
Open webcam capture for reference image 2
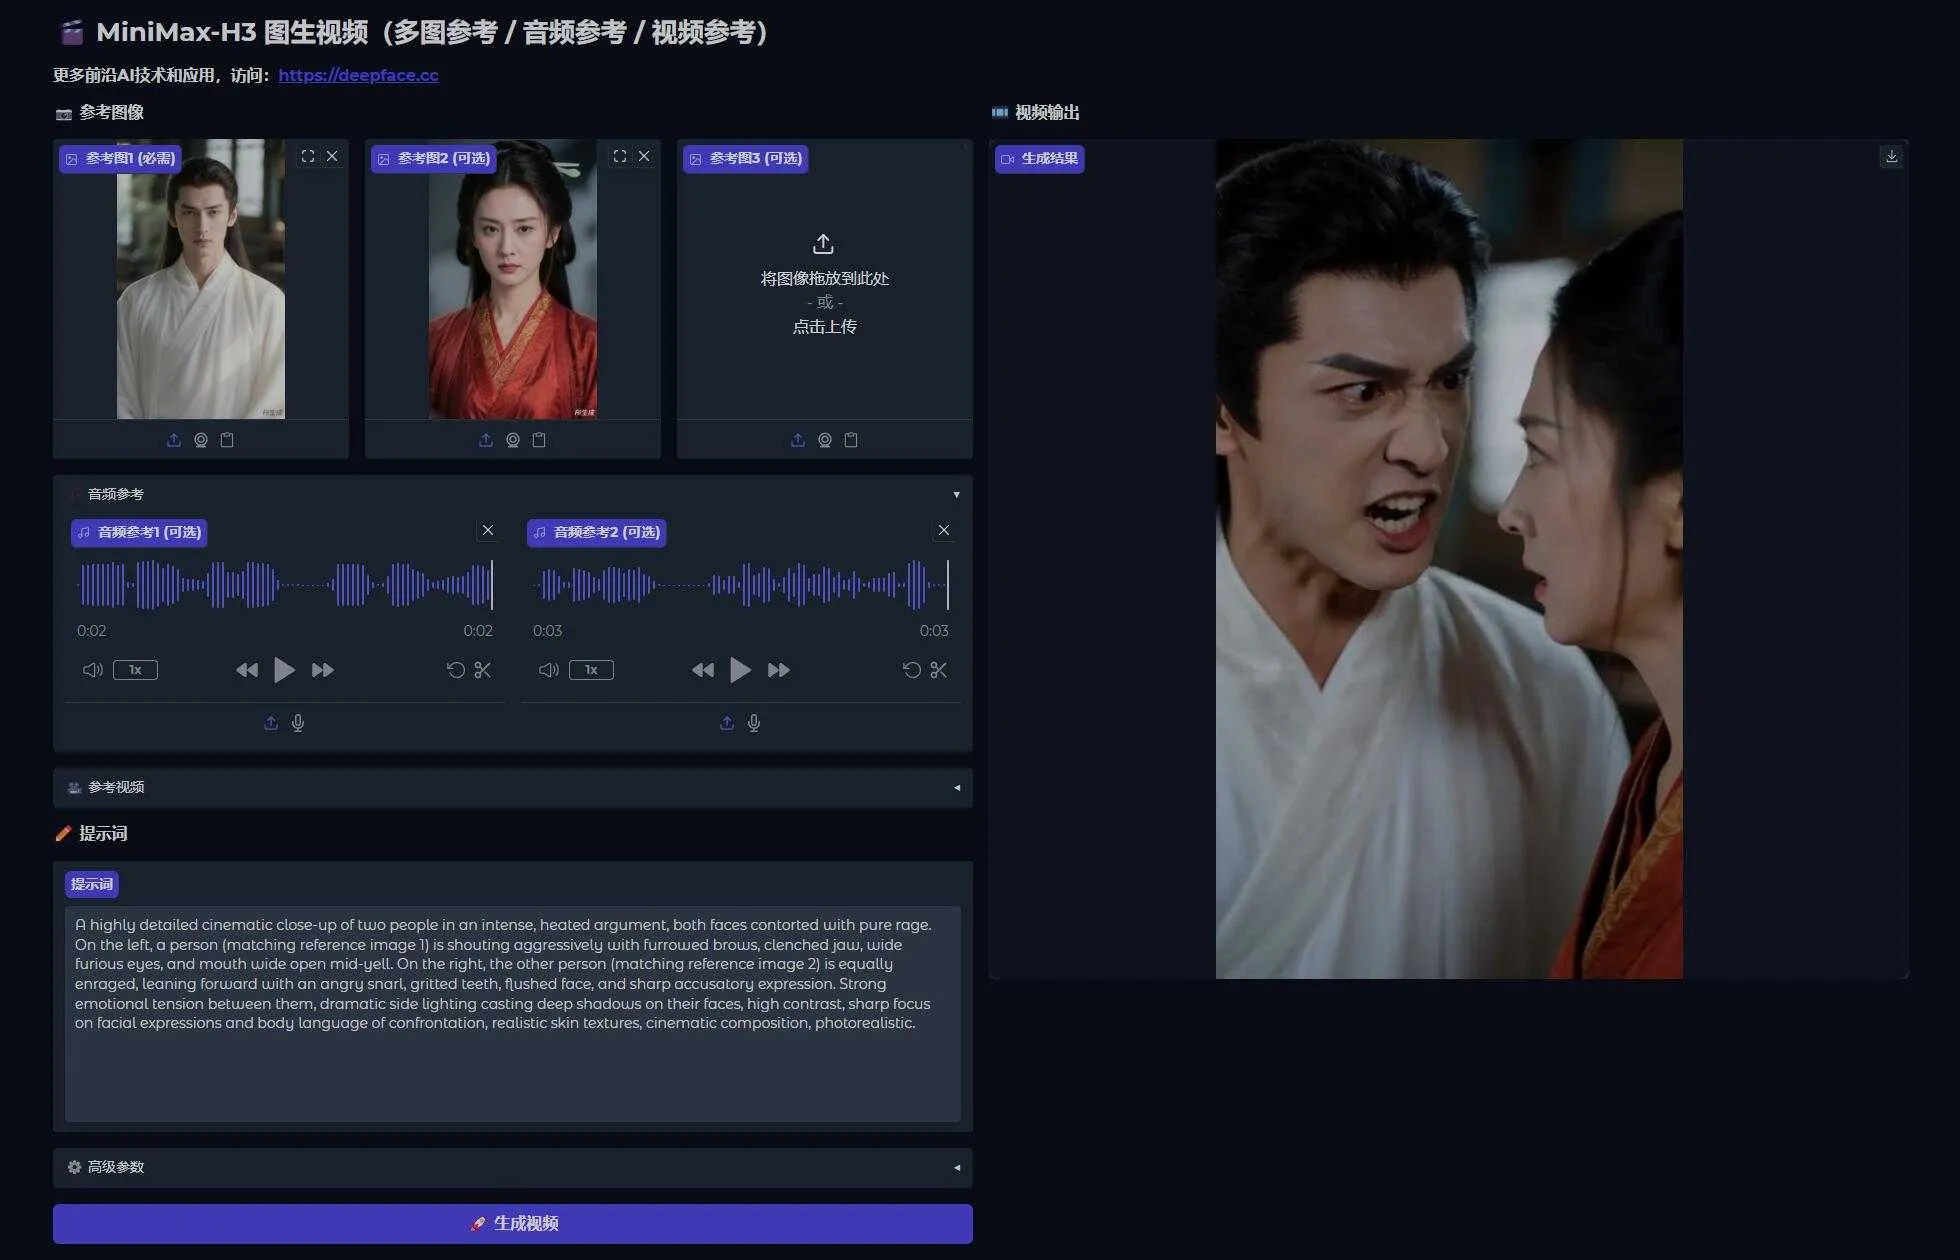[513, 440]
